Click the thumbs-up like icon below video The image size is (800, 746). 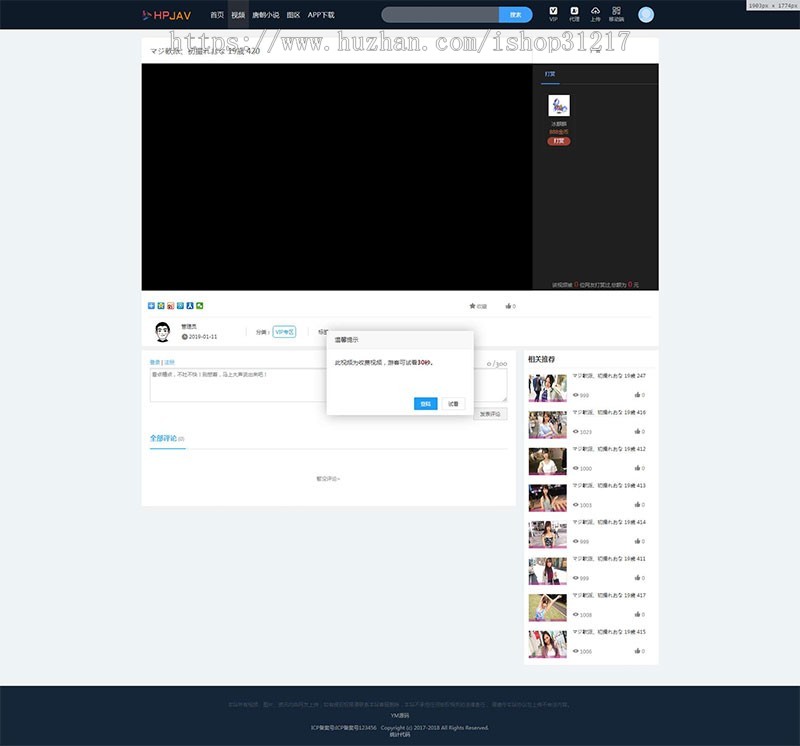tap(508, 306)
